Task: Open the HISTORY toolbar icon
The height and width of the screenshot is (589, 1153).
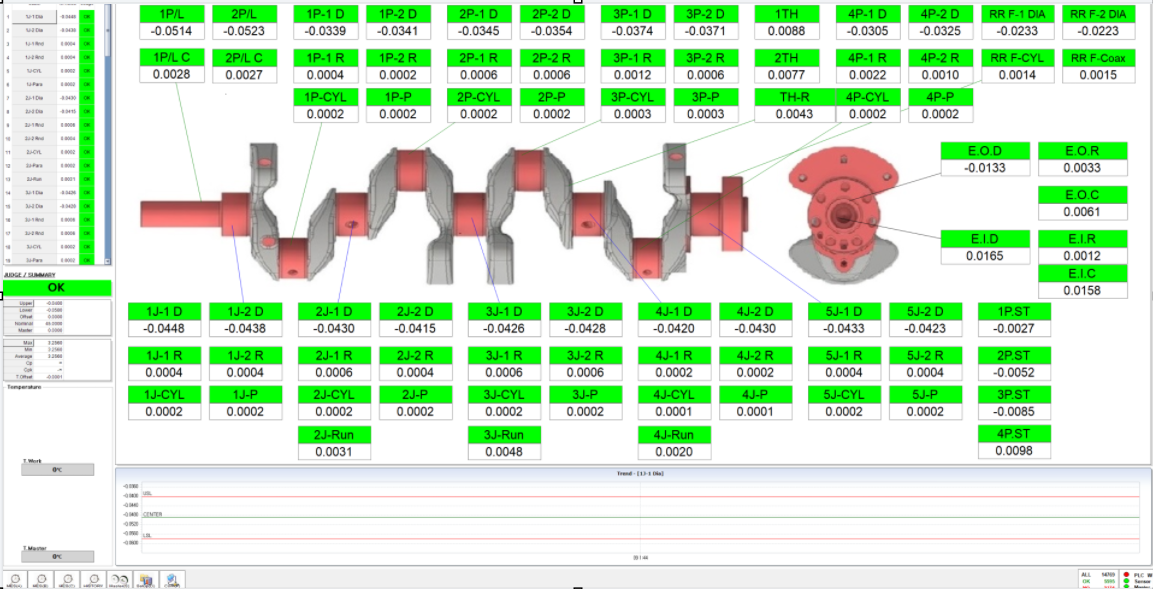Action: click(x=93, y=579)
